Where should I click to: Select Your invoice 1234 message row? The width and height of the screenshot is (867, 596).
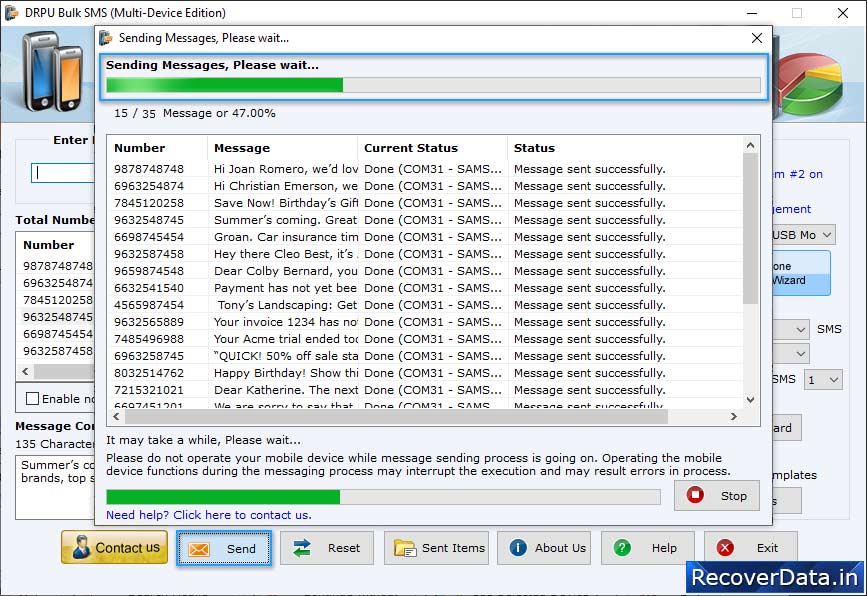coord(425,322)
